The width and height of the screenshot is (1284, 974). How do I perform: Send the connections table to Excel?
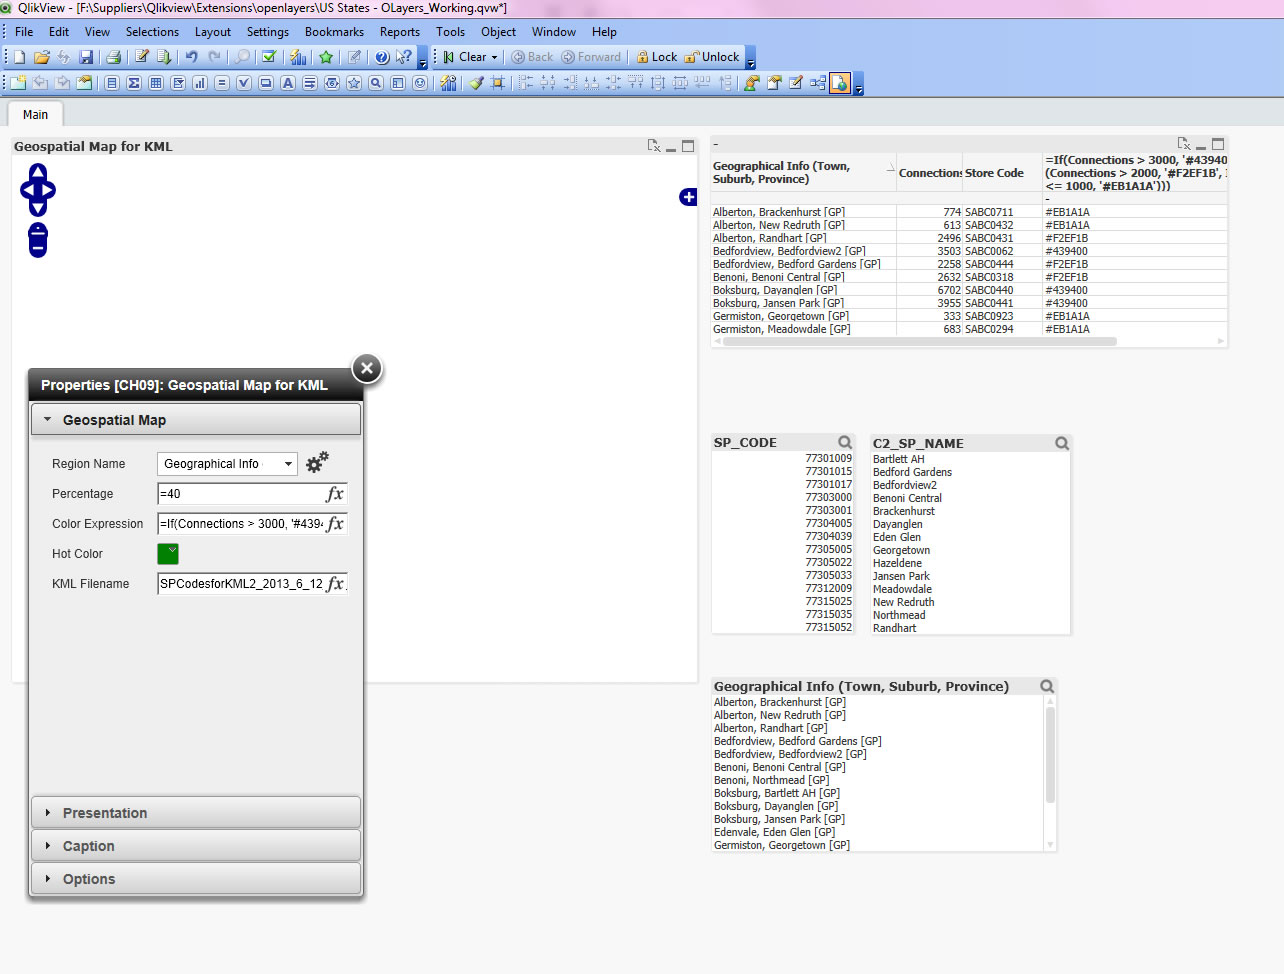(1184, 144)
